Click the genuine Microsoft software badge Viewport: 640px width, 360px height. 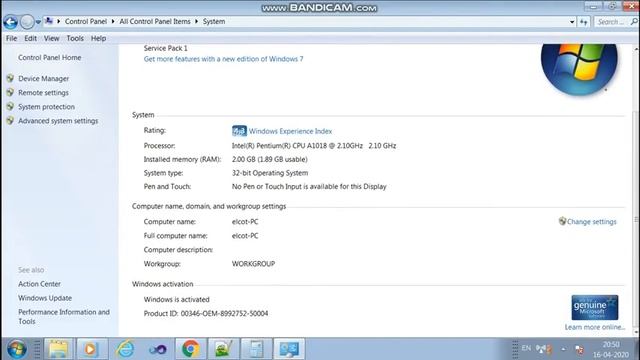[x=595, y=307]
